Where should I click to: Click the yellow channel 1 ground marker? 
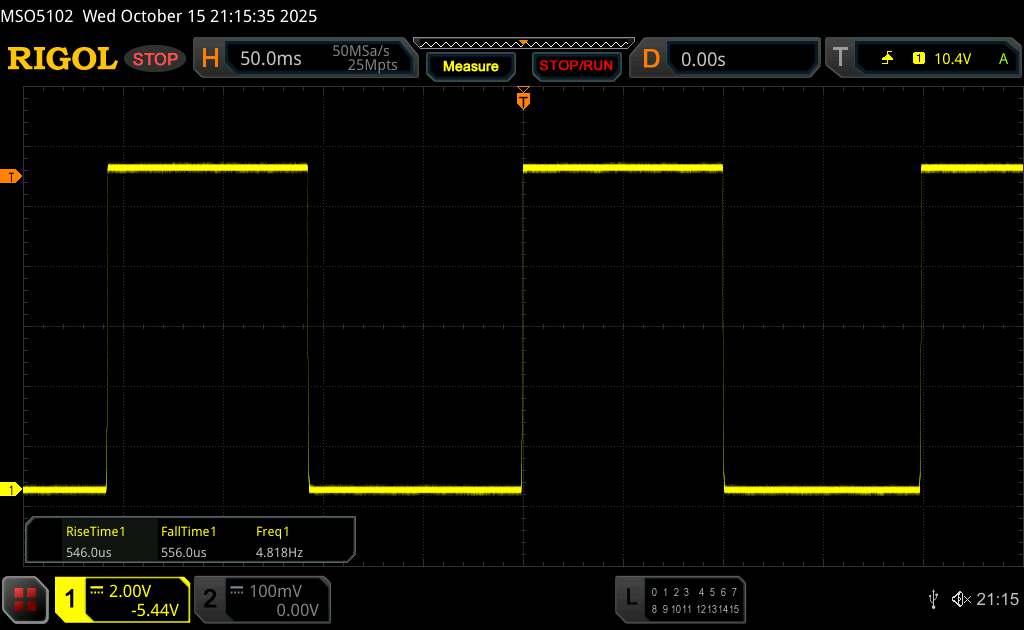point(12,489)
